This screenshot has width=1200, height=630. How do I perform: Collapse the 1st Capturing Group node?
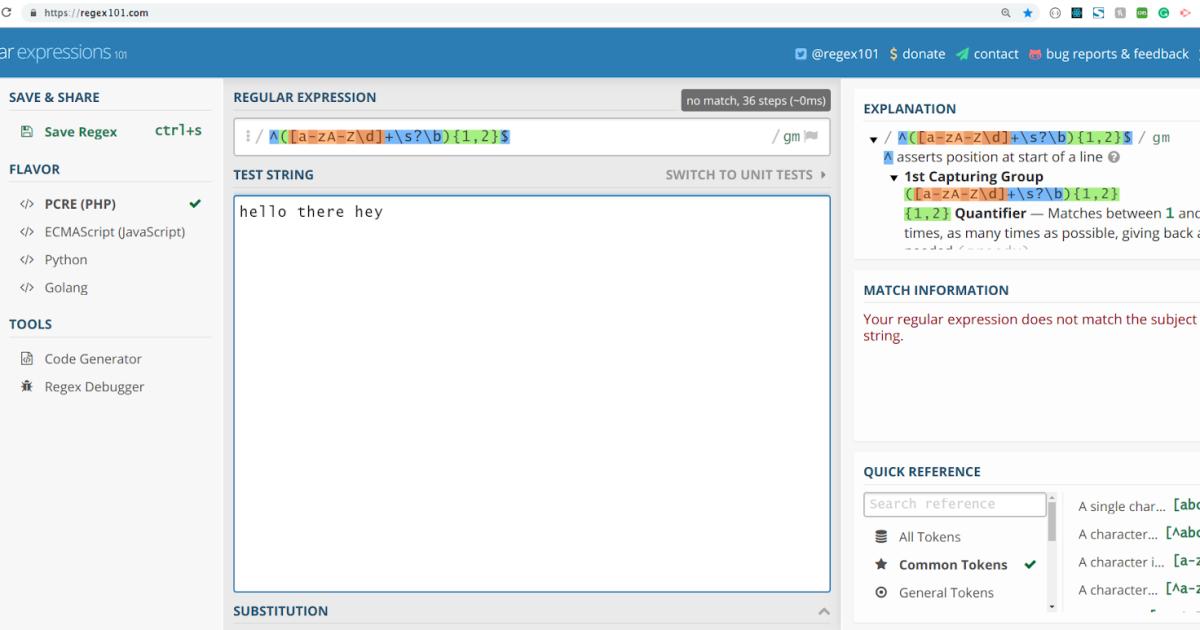tap(895, 178)
